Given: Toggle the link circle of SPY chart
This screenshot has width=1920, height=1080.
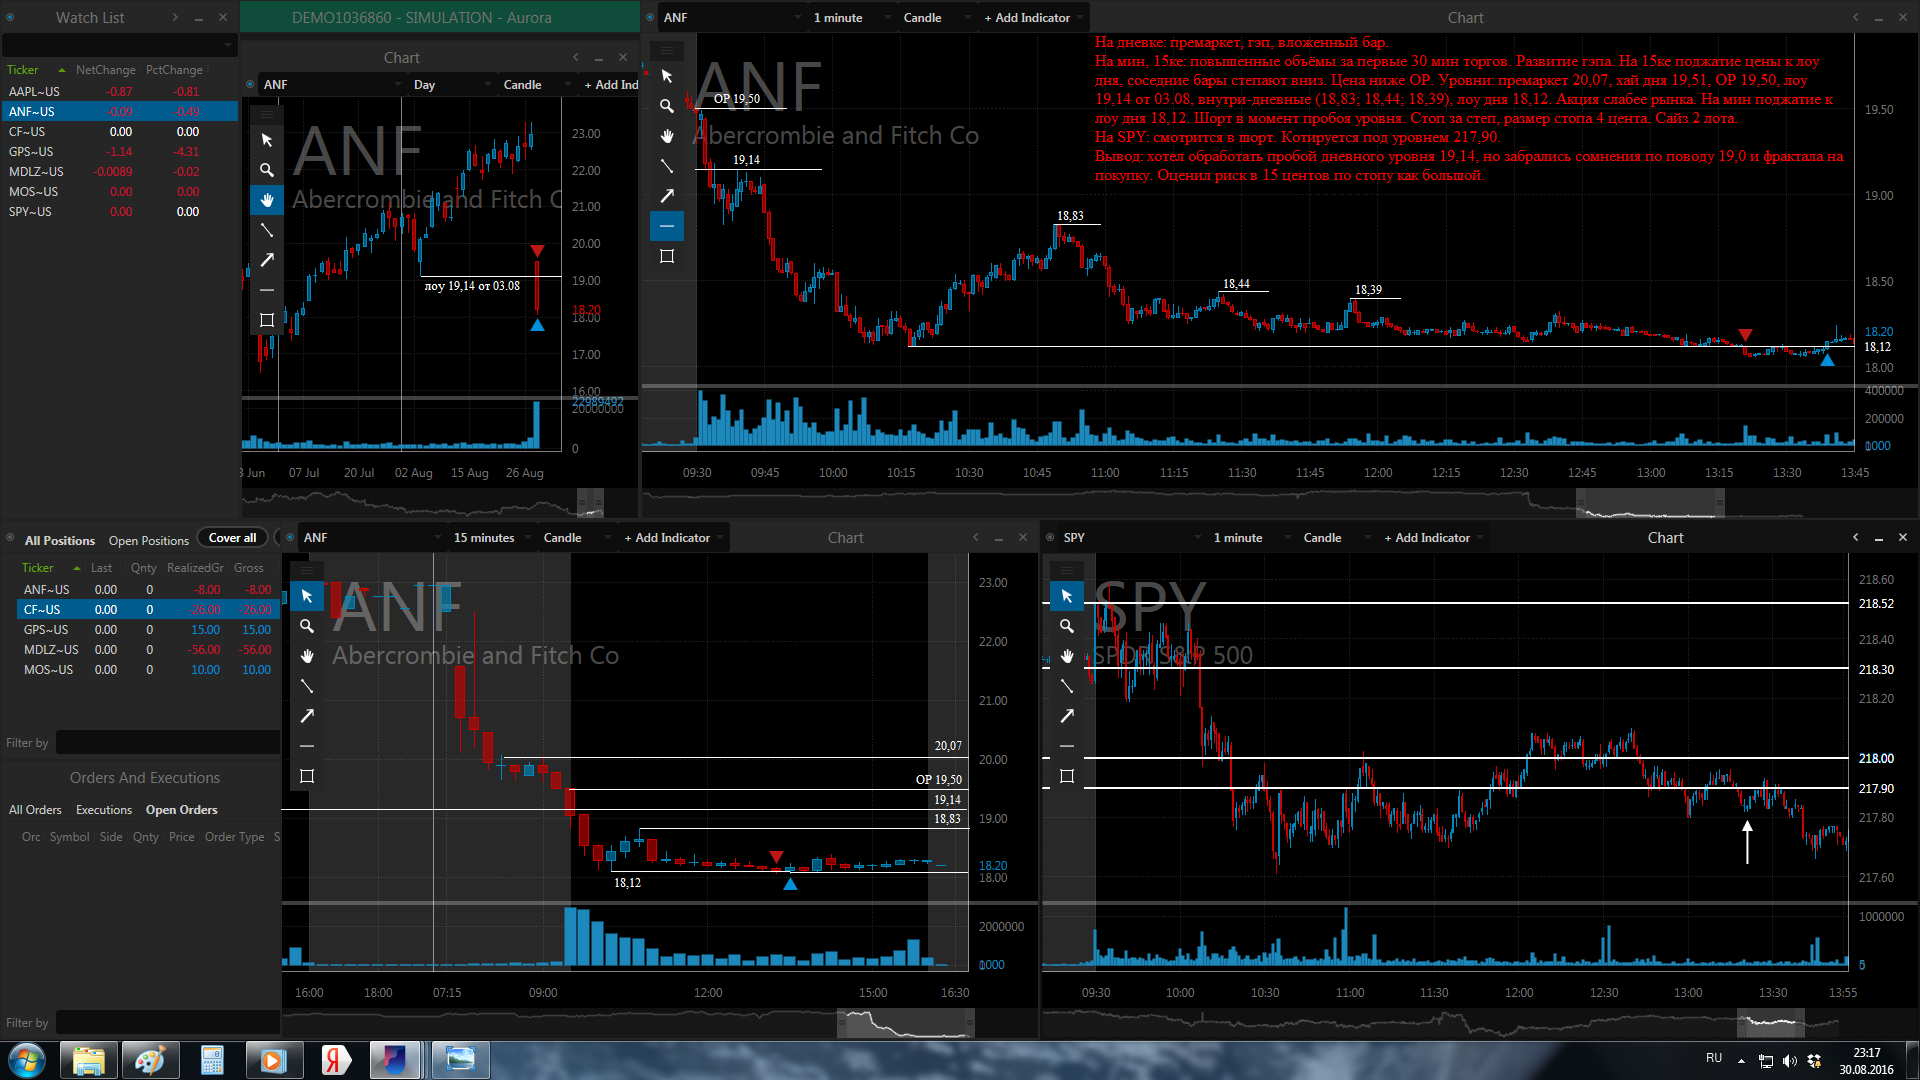Looking at the screenshot, I should pos(1050,538).
